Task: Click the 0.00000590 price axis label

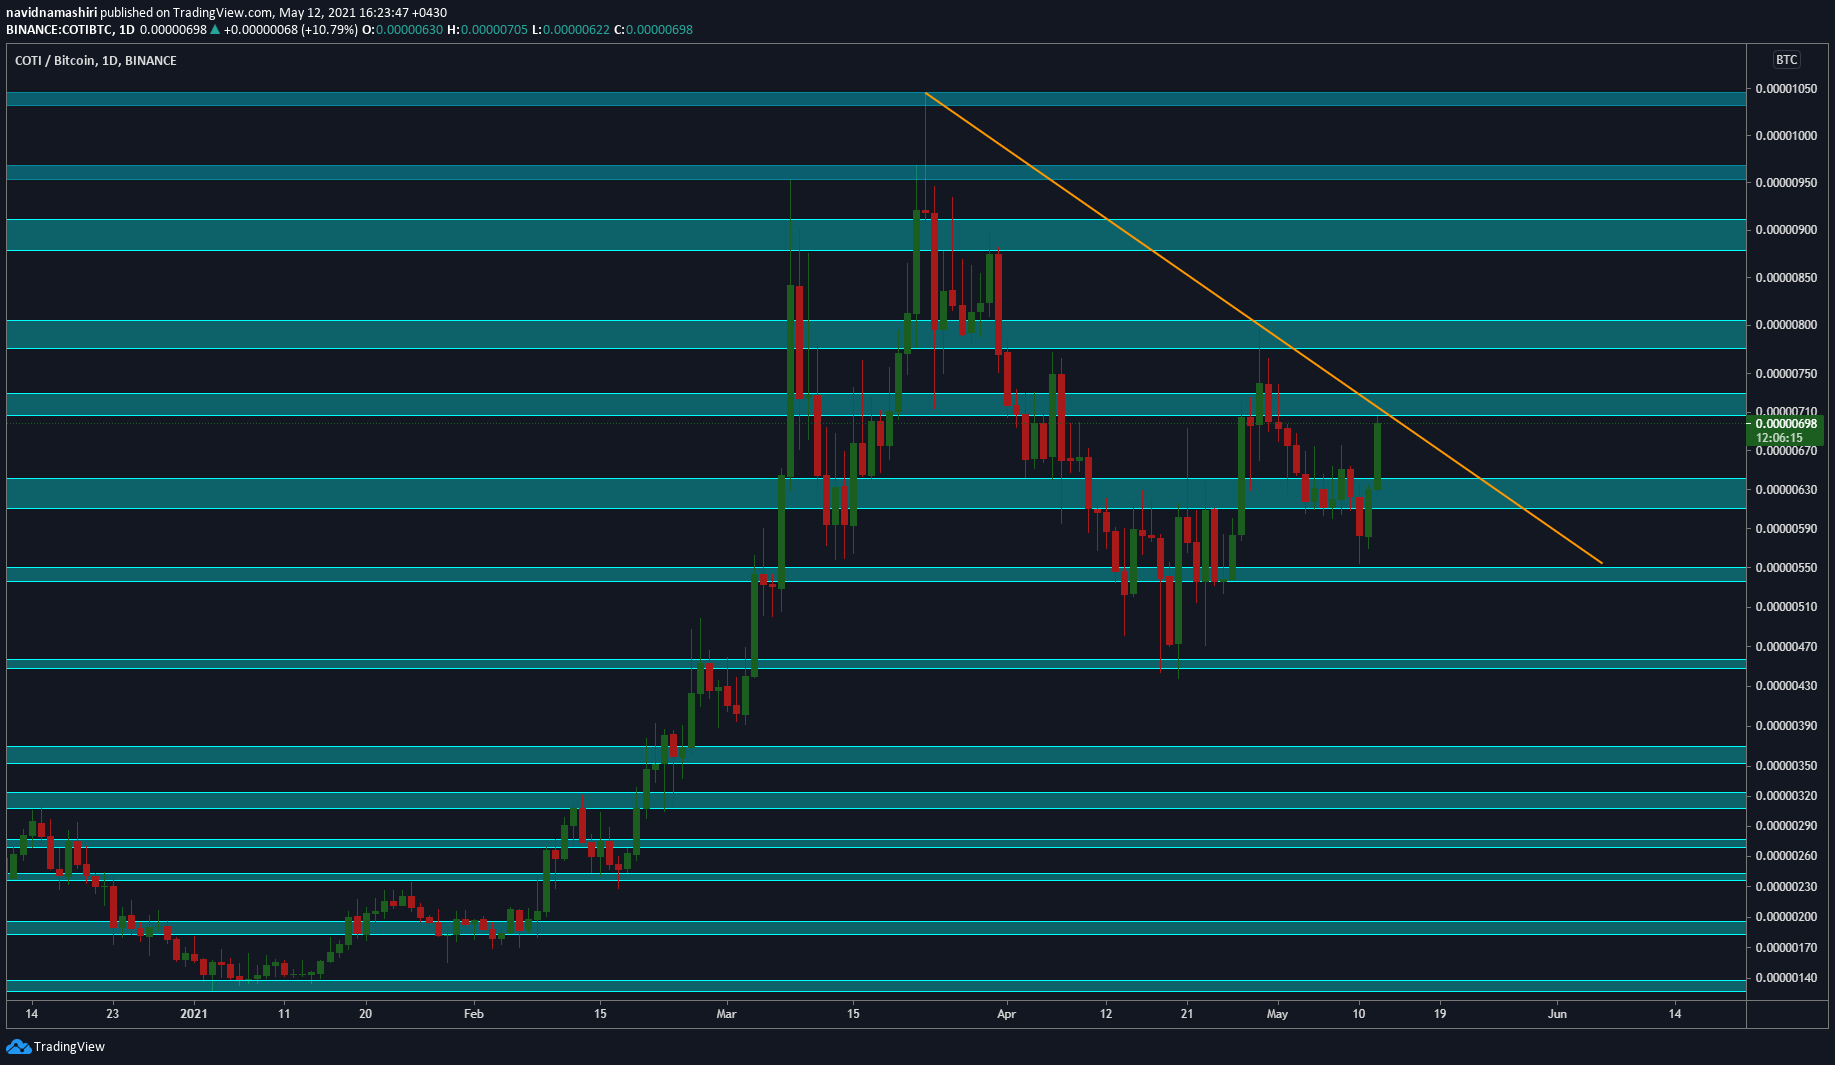Action: pos(1786,529)
